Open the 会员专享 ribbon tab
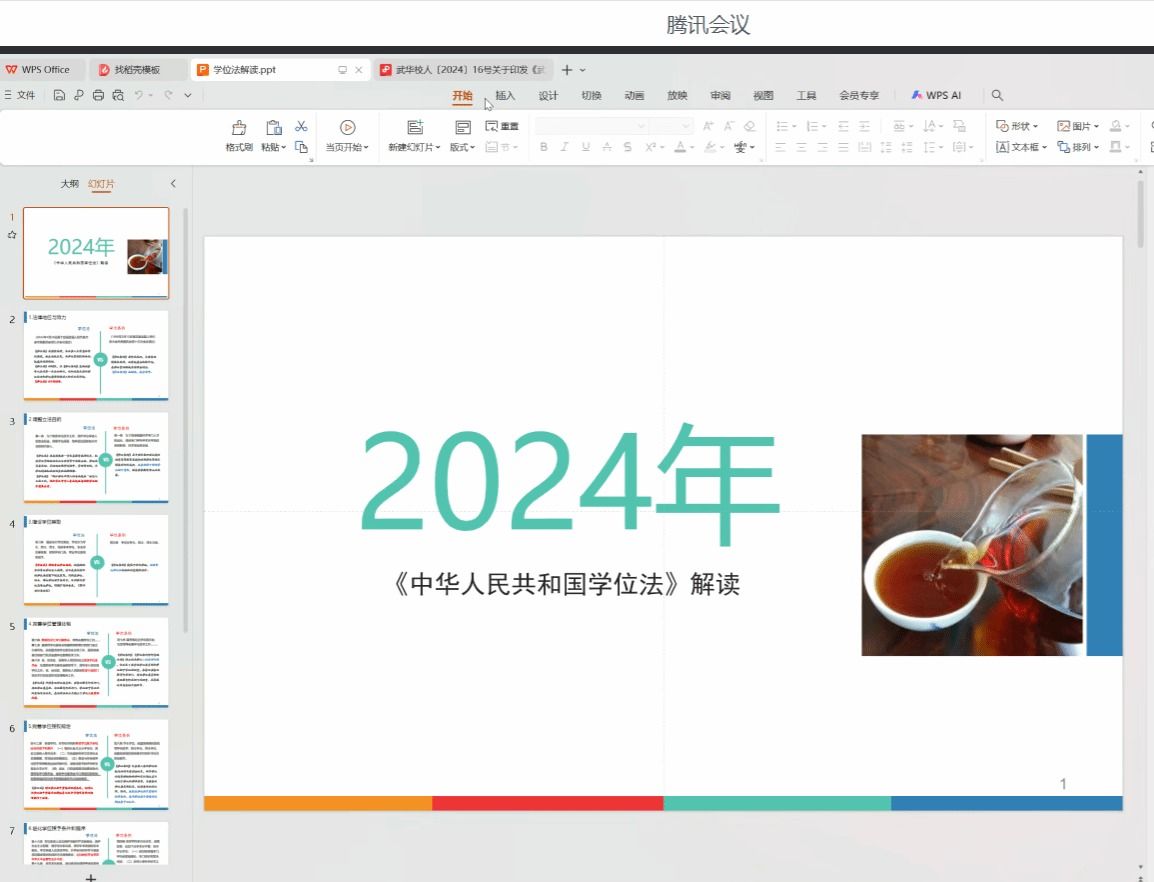The image size is (1154, 882). pos(859,95)
